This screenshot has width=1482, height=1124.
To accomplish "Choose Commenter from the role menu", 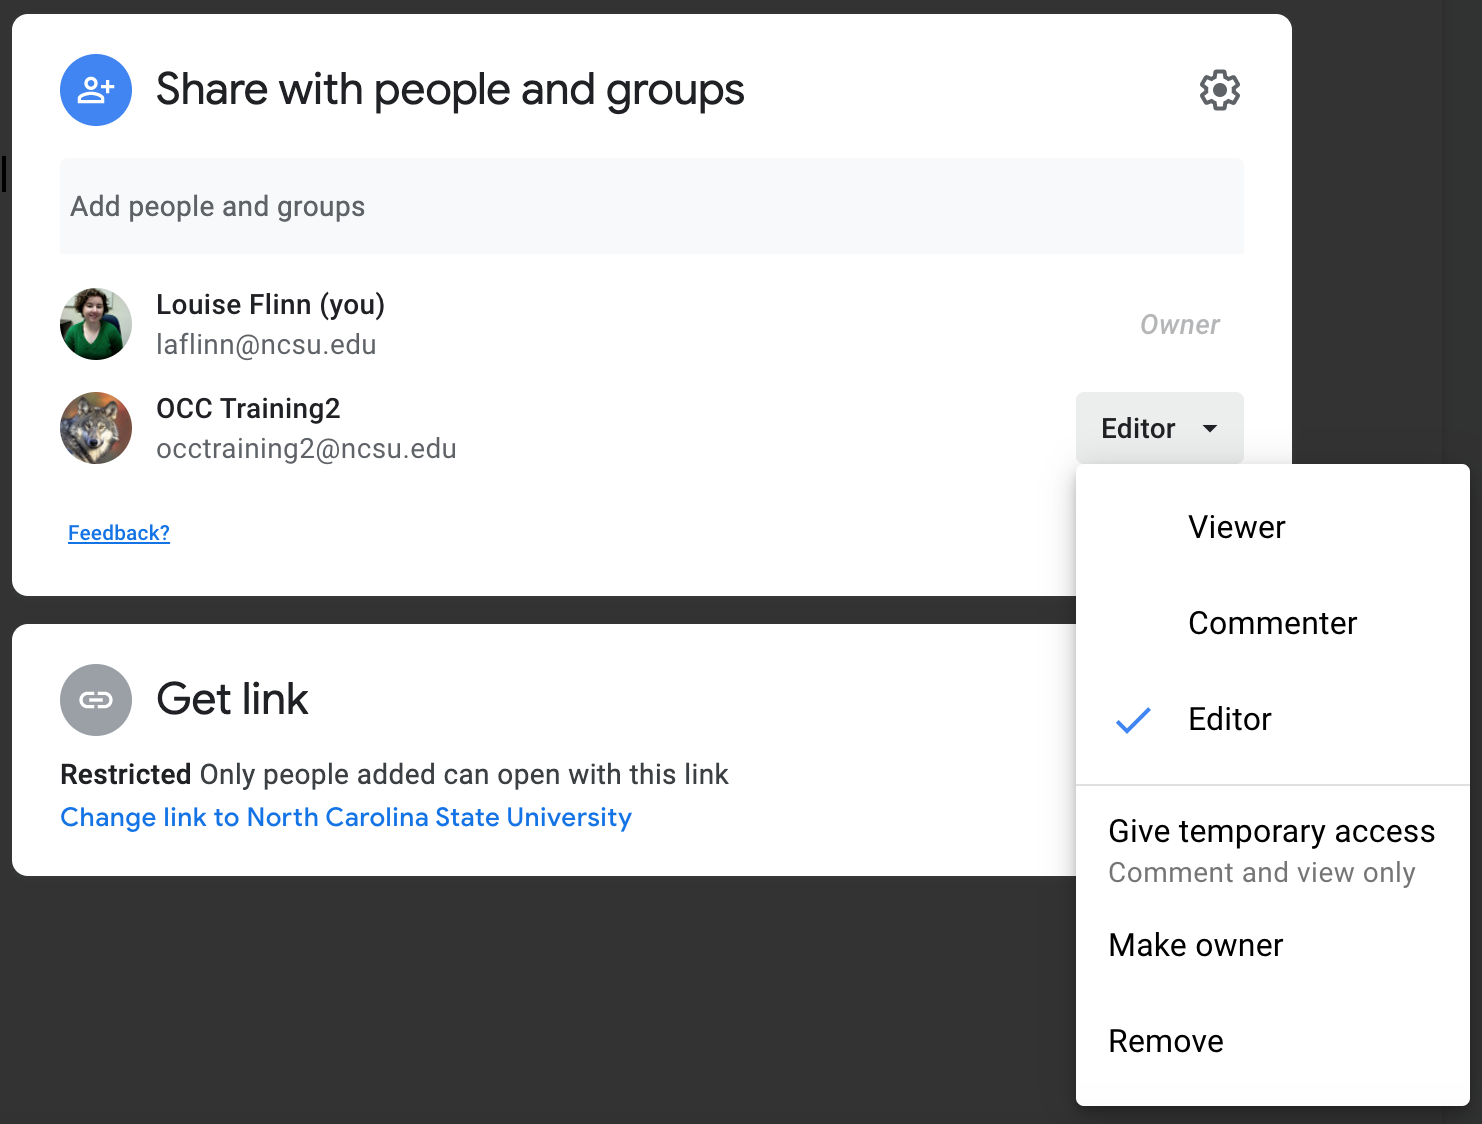I will (x=1272, y=623).
